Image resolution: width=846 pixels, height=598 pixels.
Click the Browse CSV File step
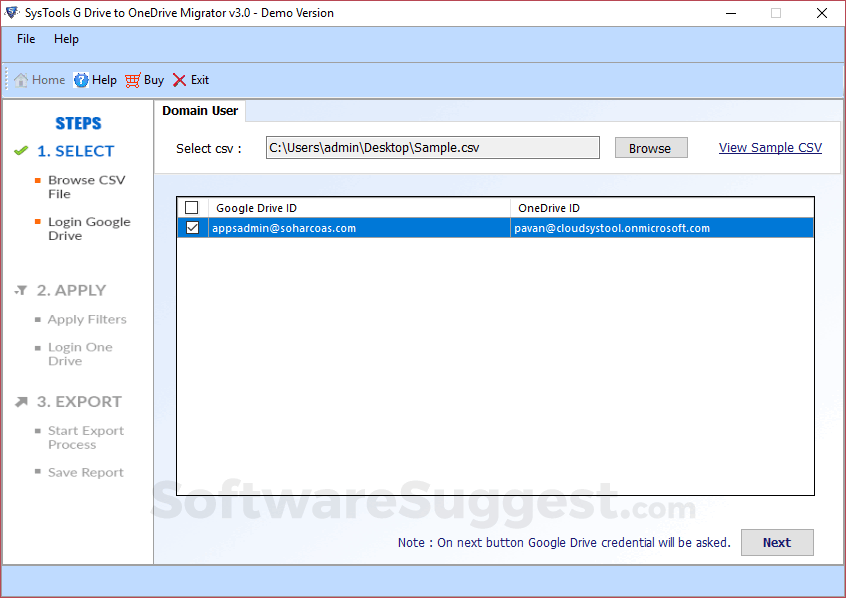click(86, 187)
